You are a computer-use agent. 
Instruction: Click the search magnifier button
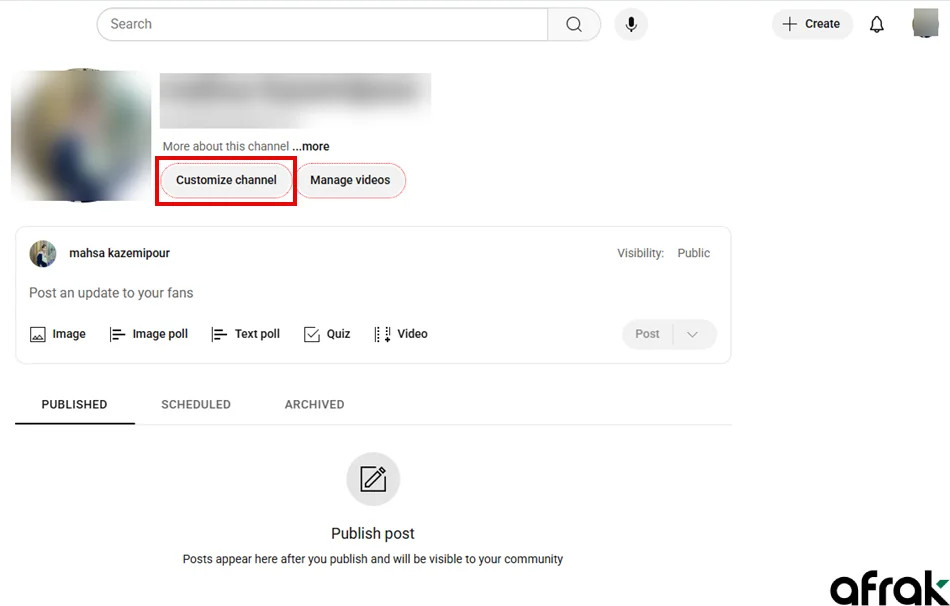(x=574, y=24)
